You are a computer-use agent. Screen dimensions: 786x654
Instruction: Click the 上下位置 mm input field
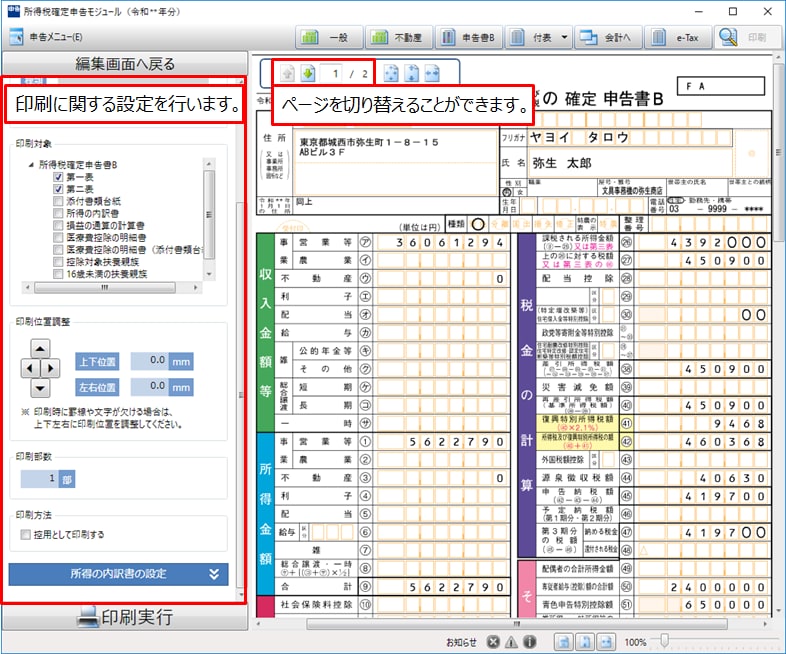(x=150, y=359)
